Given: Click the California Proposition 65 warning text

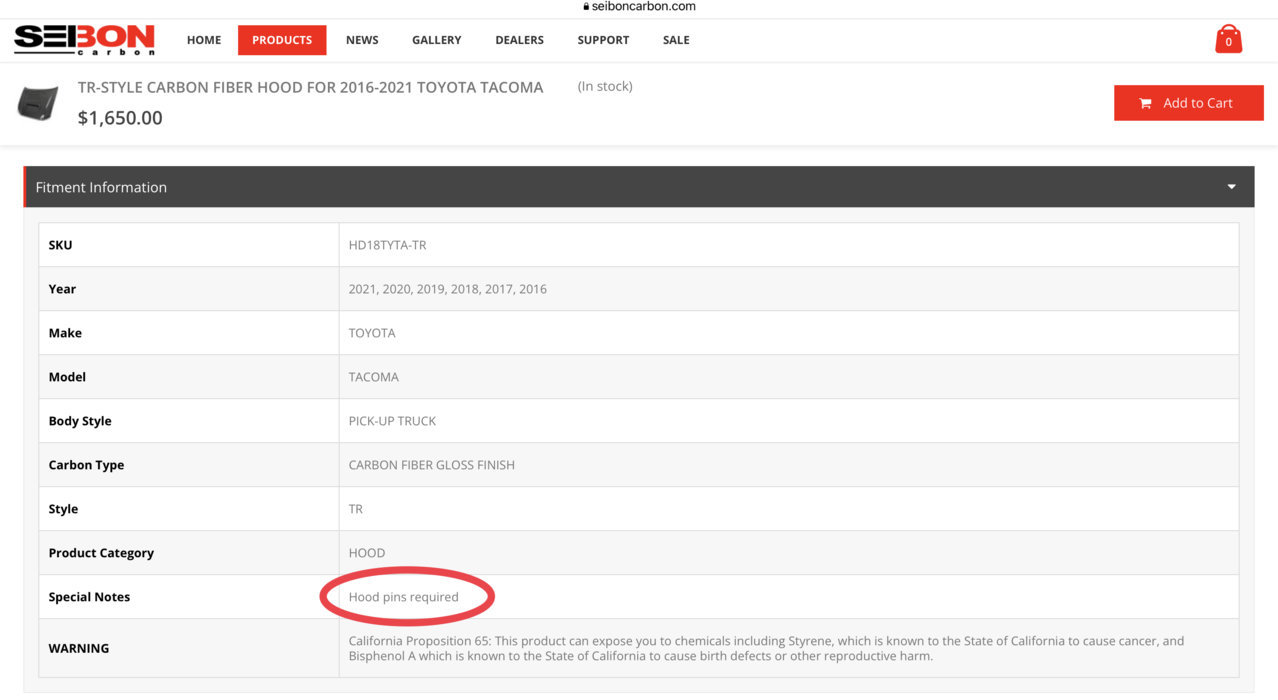Looking at the screenshot, I should (x=766, y=648).
